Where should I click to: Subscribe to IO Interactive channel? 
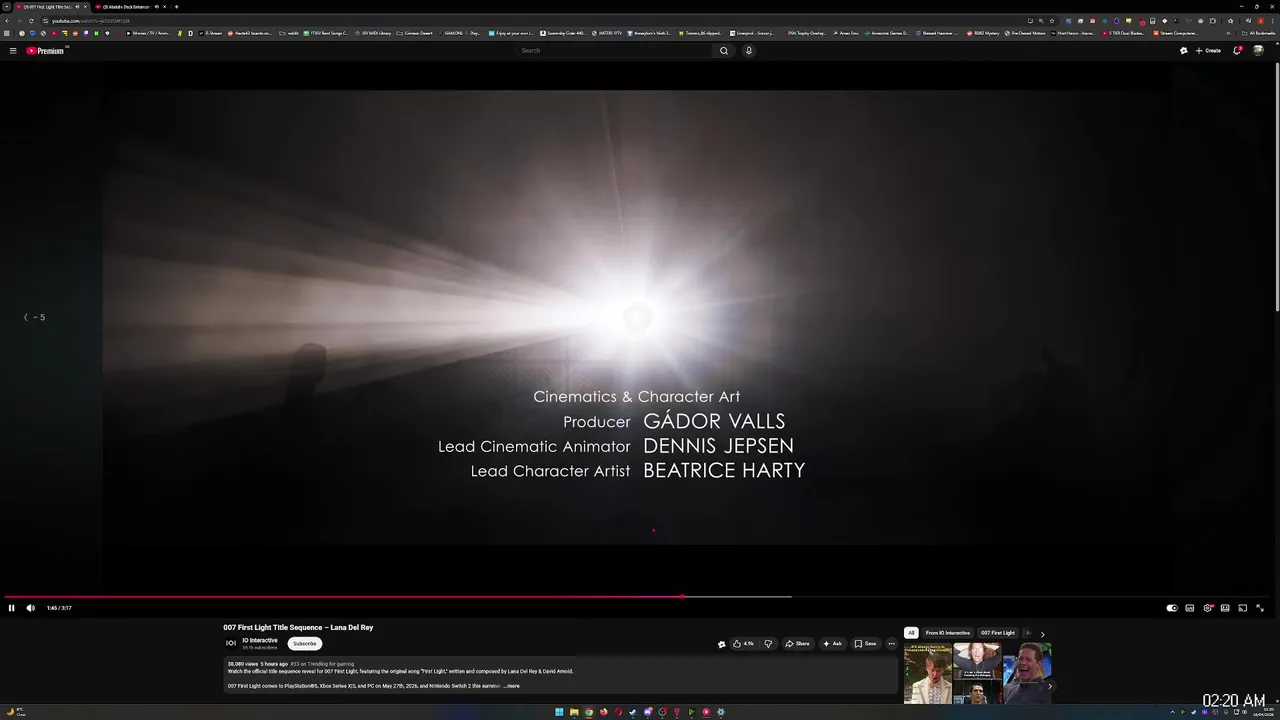(305, 643)
